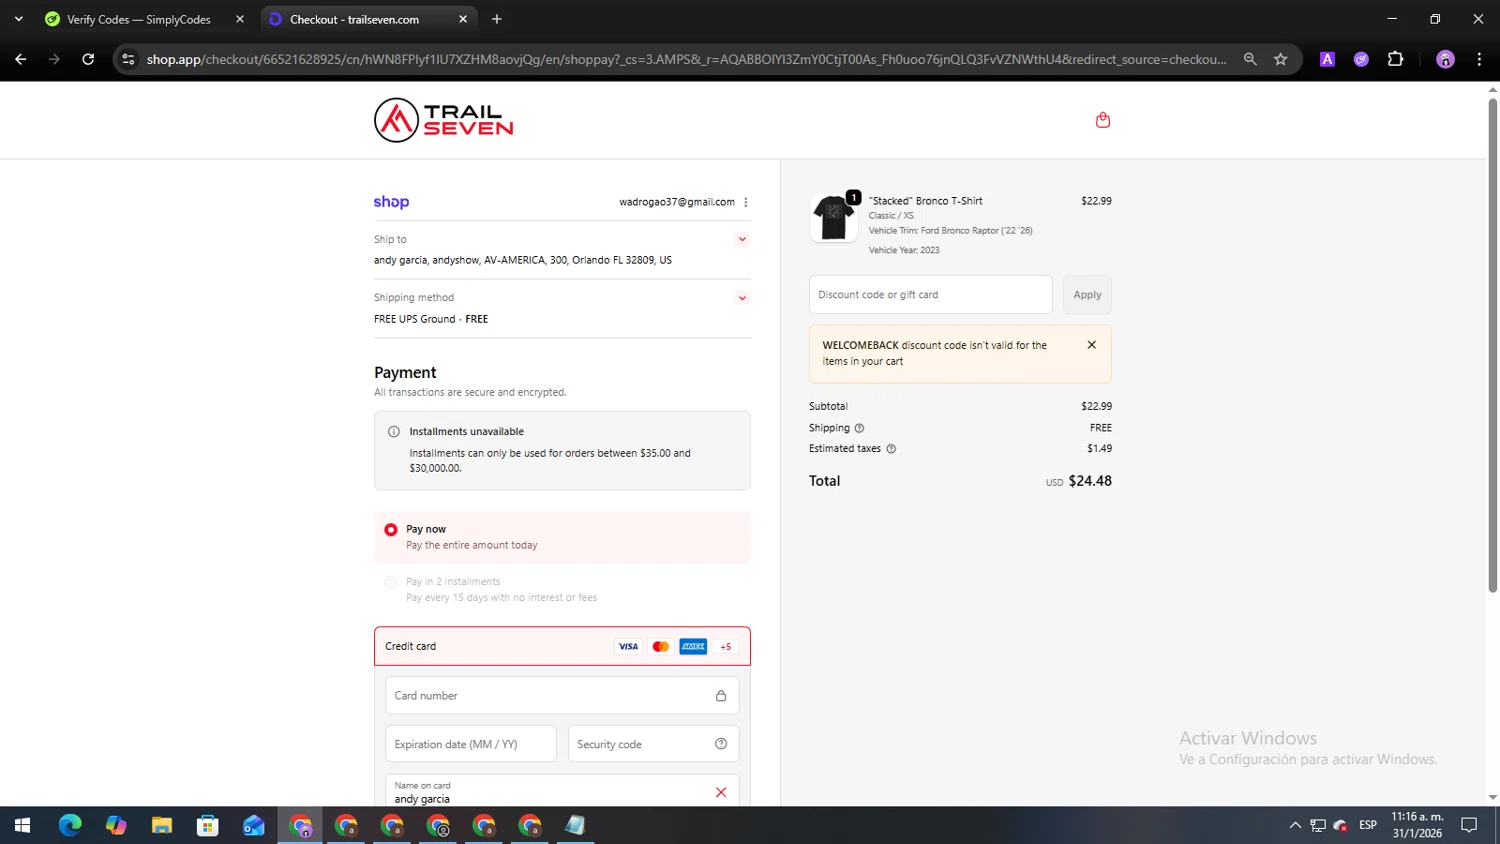This screenshot has height=844, width=1500.
Task: Open the taskbar clock showing 11:16 a. m.
Action: point(1417,825)
